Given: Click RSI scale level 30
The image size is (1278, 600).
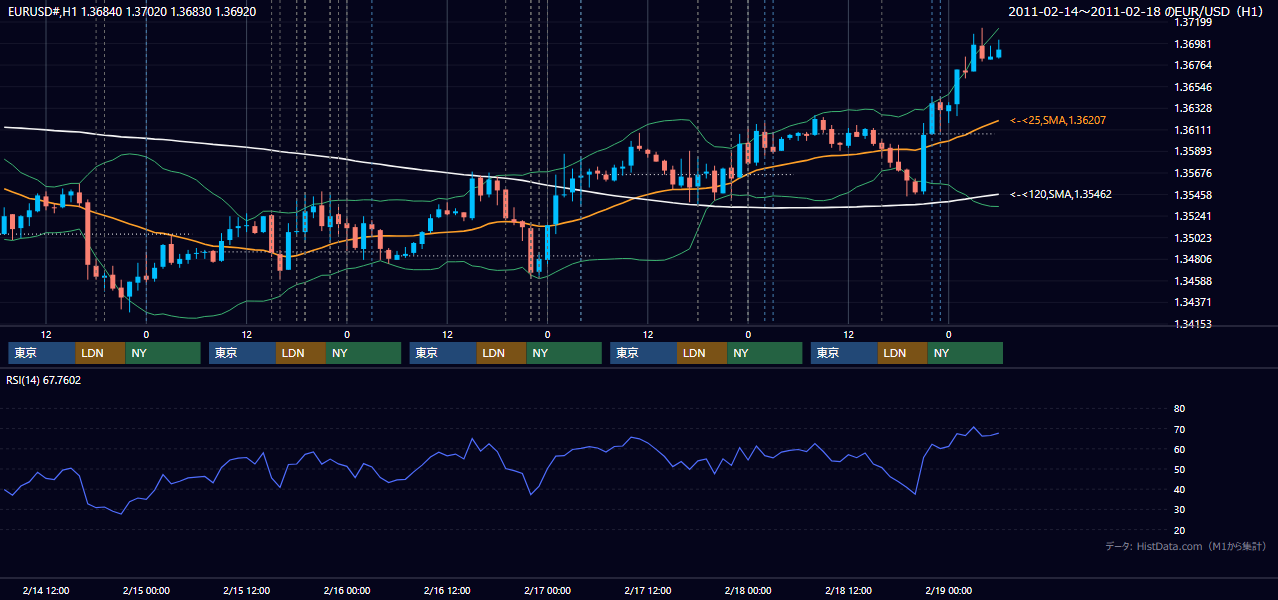Looking at the screenshot, I should tap(1179, 510).
